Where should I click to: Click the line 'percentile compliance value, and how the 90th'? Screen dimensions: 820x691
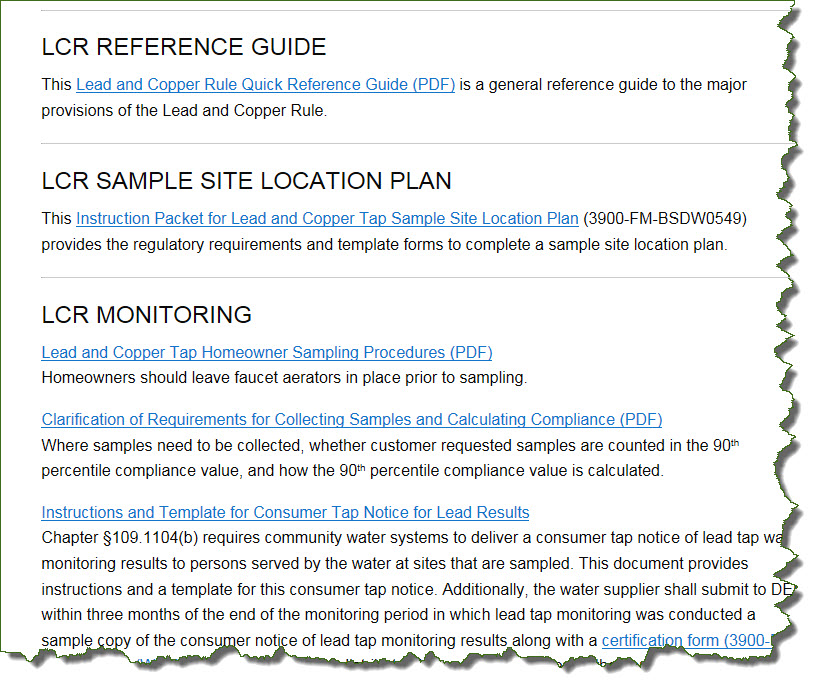[x=351, y=470]
